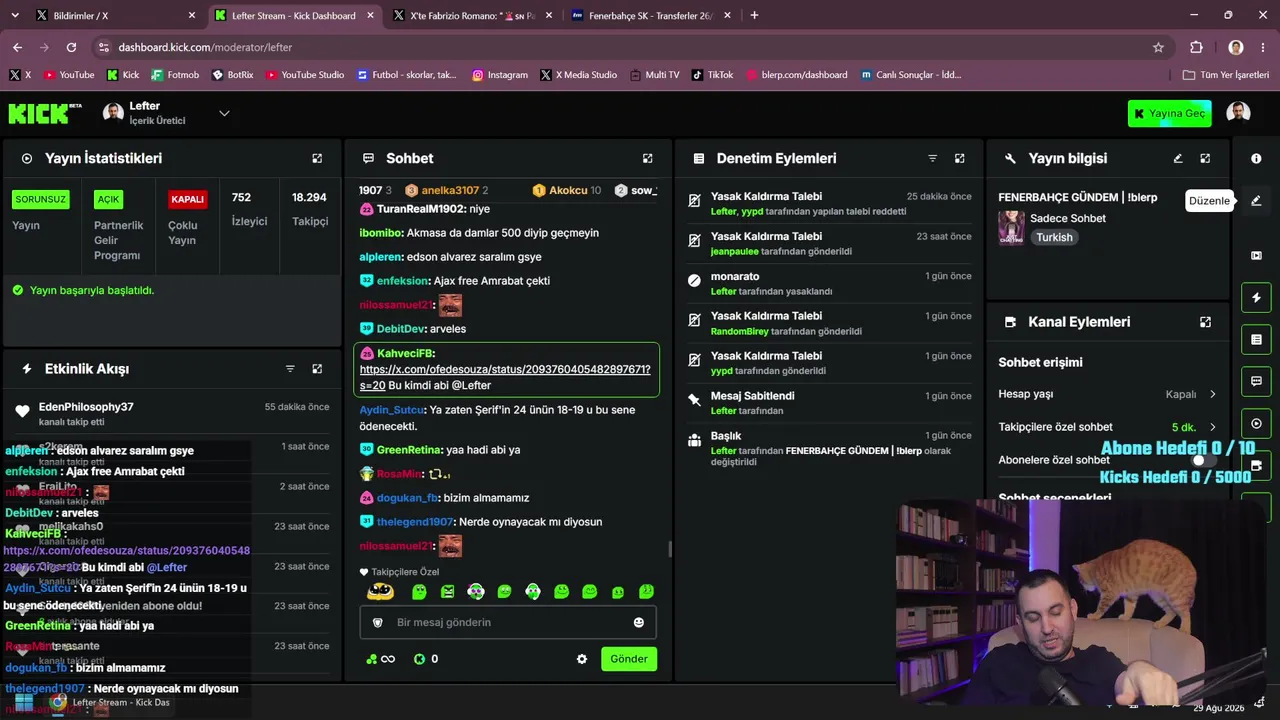Open the Instagram bookmark
Viewport: 1280px width, 720px height.
[x=500, y=75]
